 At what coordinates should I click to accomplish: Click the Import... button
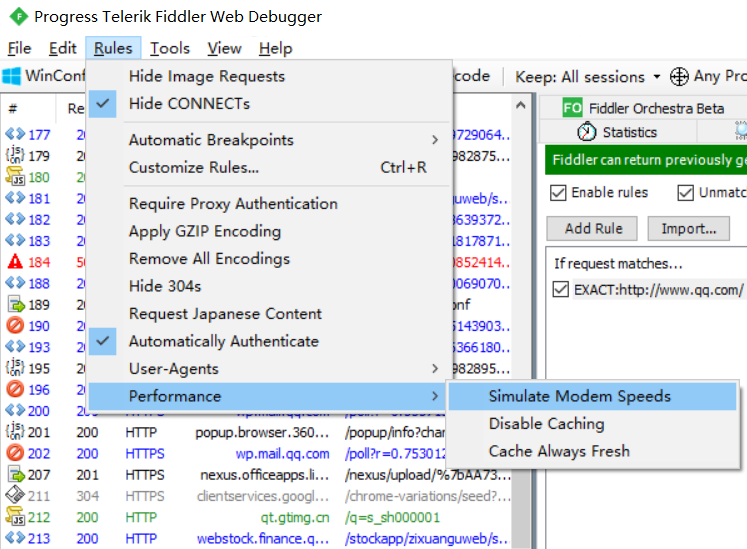coord(688,228)
